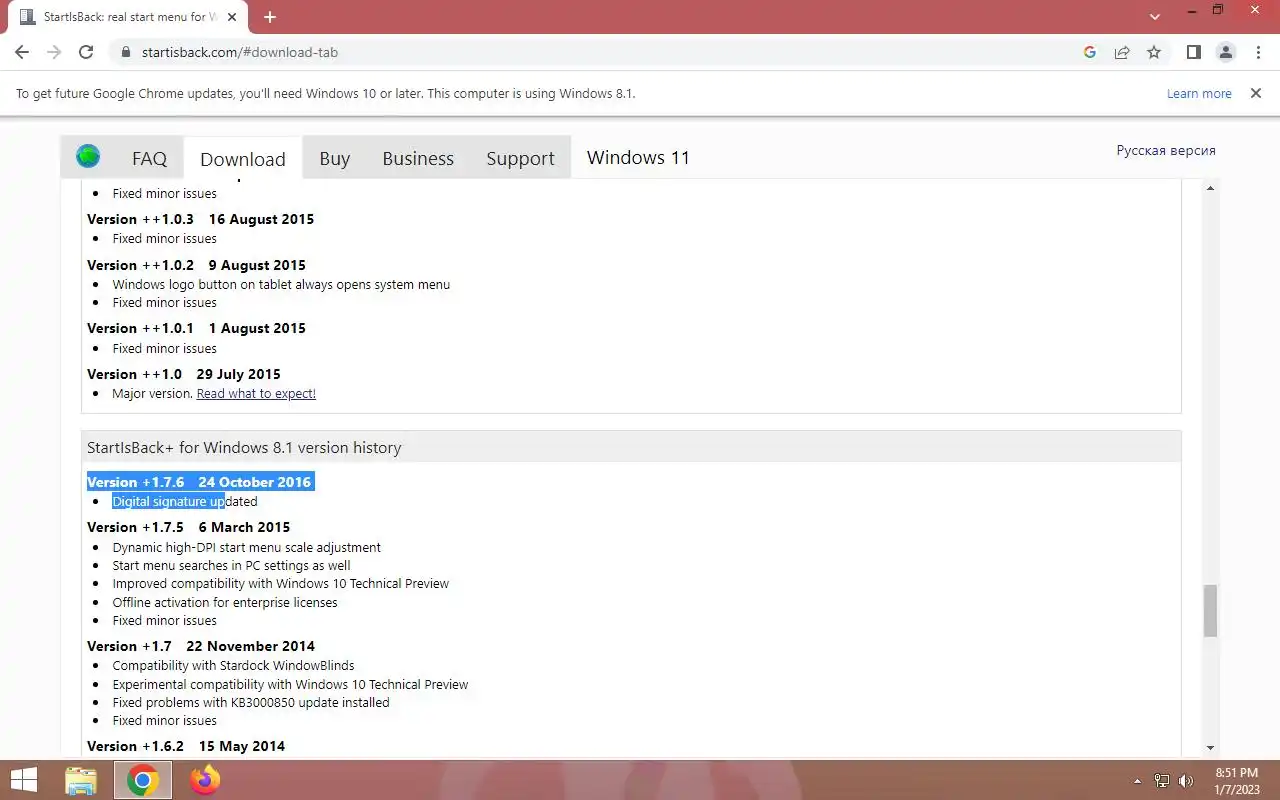Share this page via share icon
1280x800 pixels.
1122,52
